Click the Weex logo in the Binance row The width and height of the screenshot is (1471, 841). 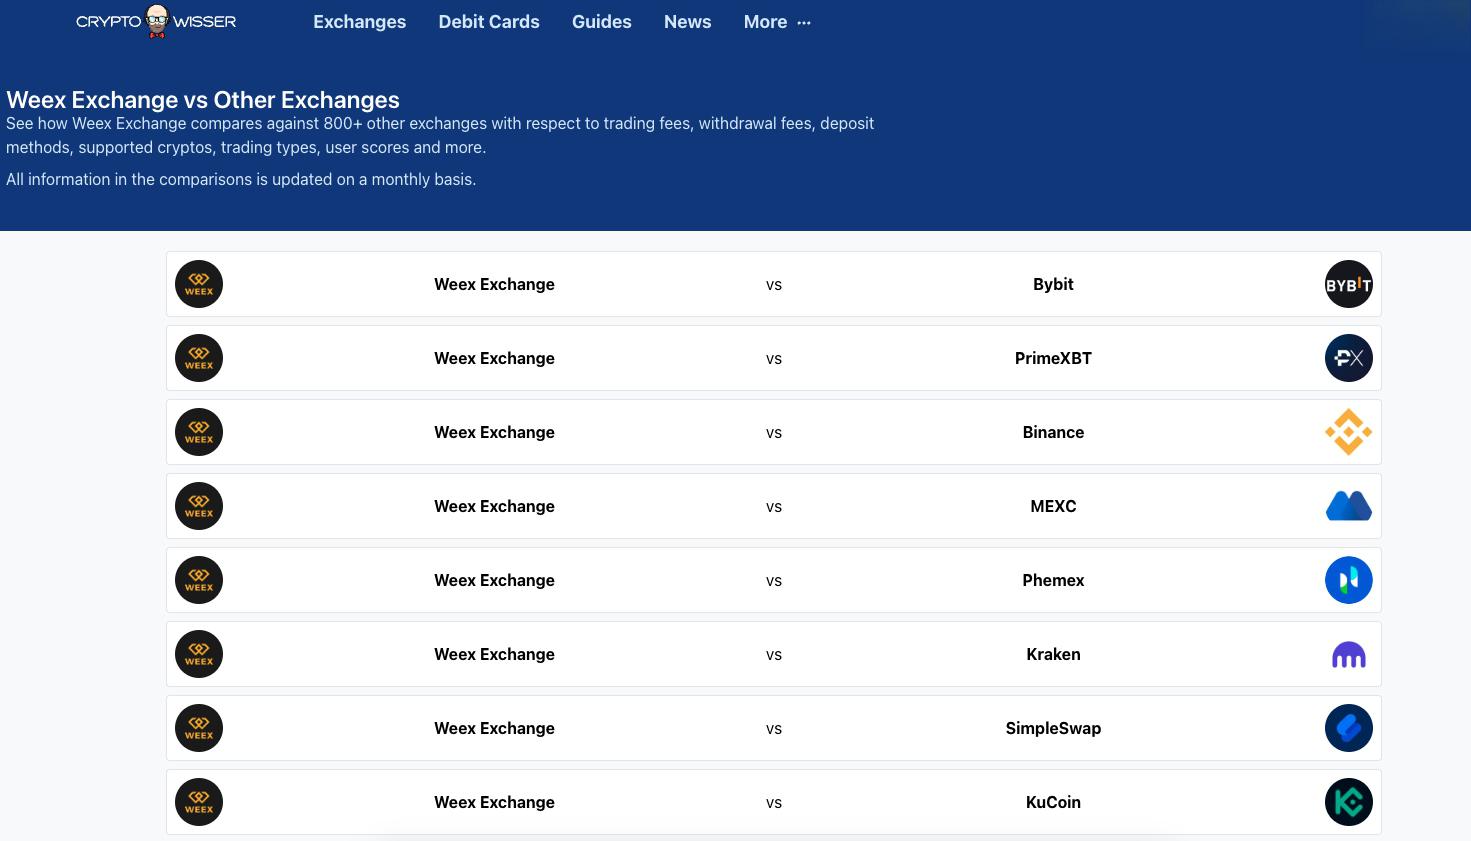[199, 432]
